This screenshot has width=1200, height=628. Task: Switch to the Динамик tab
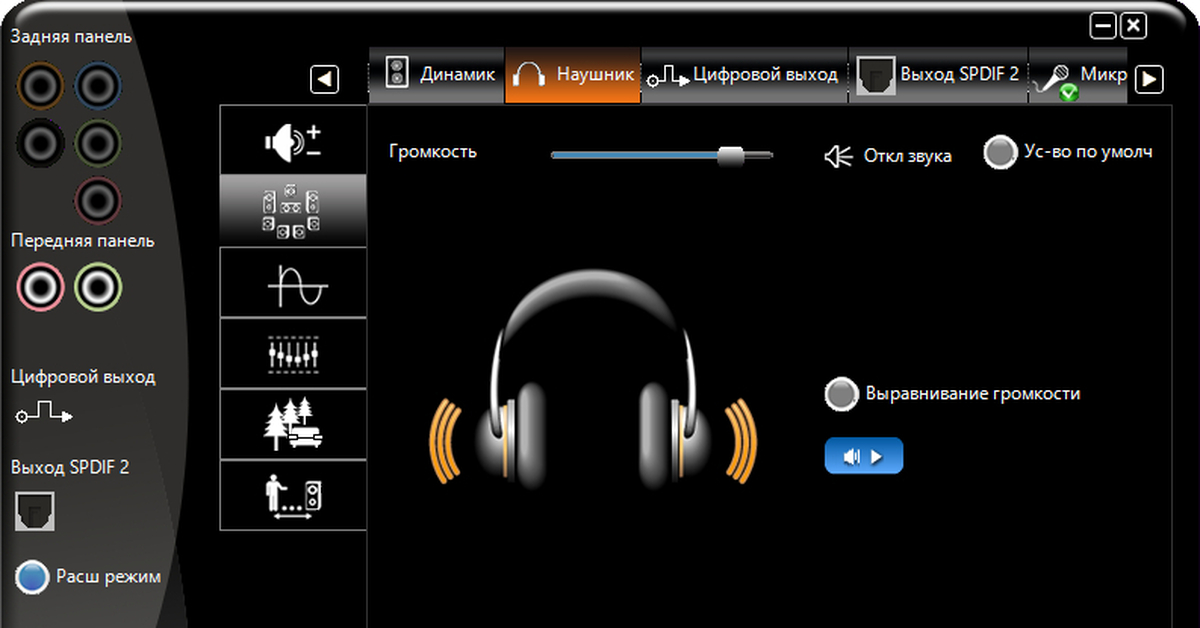437,75
